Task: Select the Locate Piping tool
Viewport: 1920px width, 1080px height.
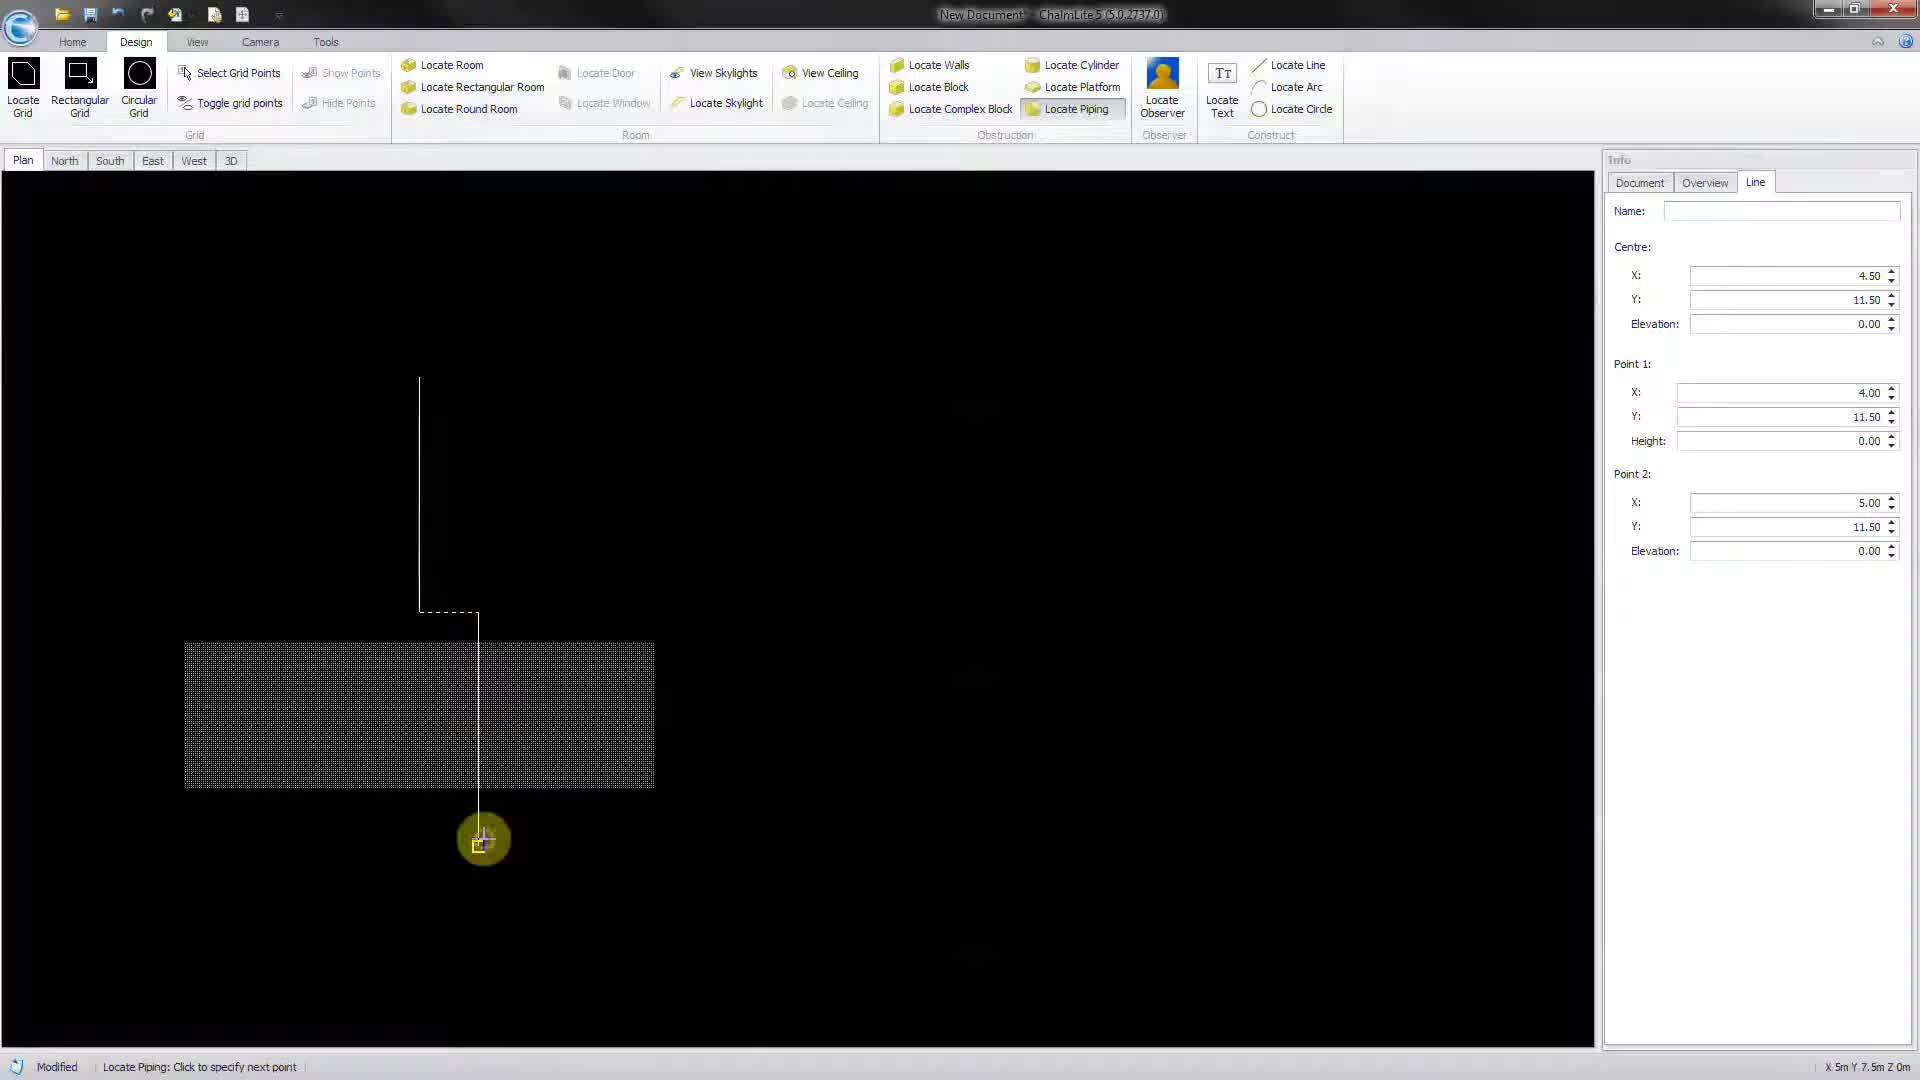Action: click(1072, 108)
